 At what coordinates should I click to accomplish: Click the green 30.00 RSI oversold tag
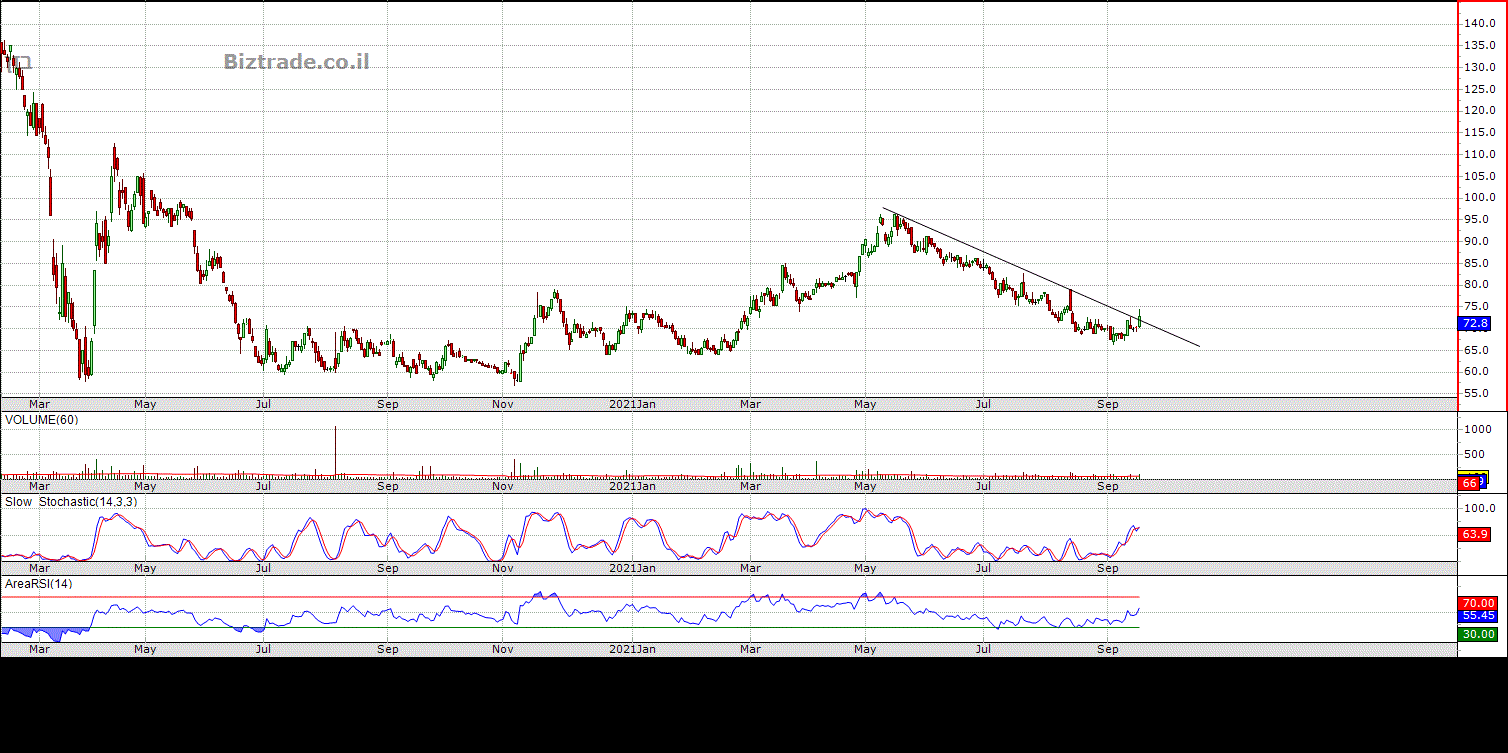click(1479, 634)
